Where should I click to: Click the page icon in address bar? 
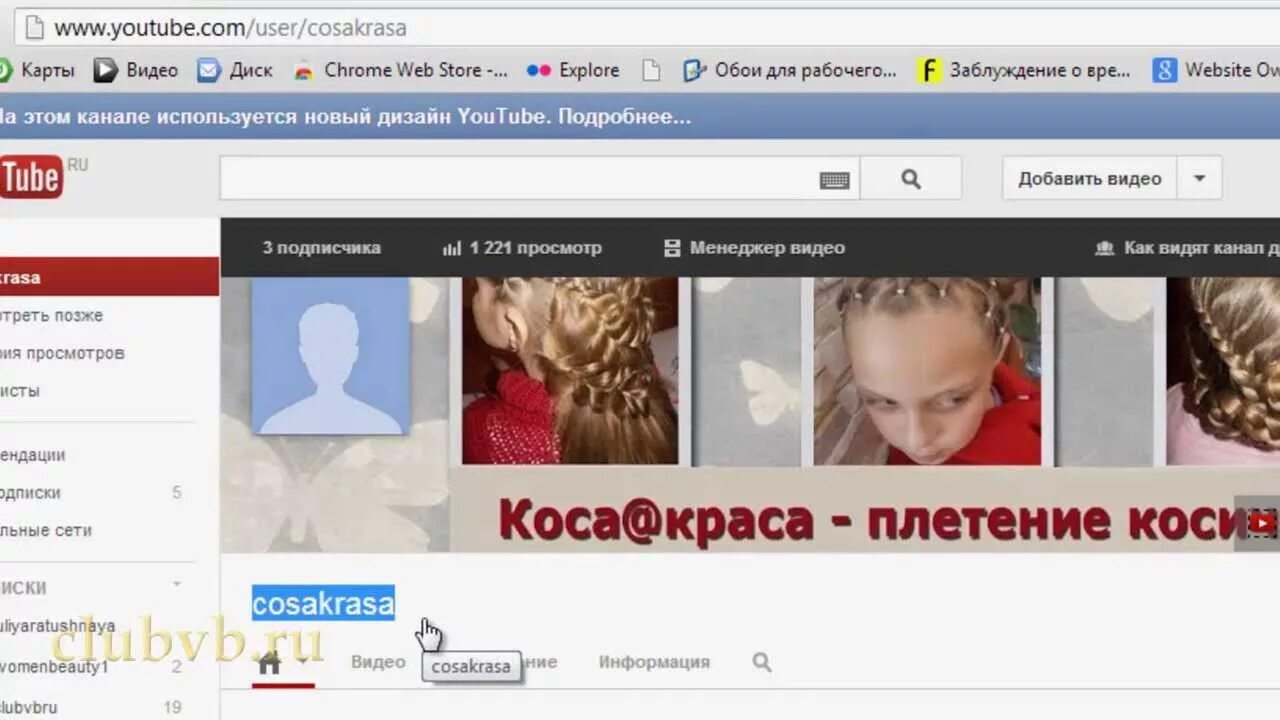point(34,27)
